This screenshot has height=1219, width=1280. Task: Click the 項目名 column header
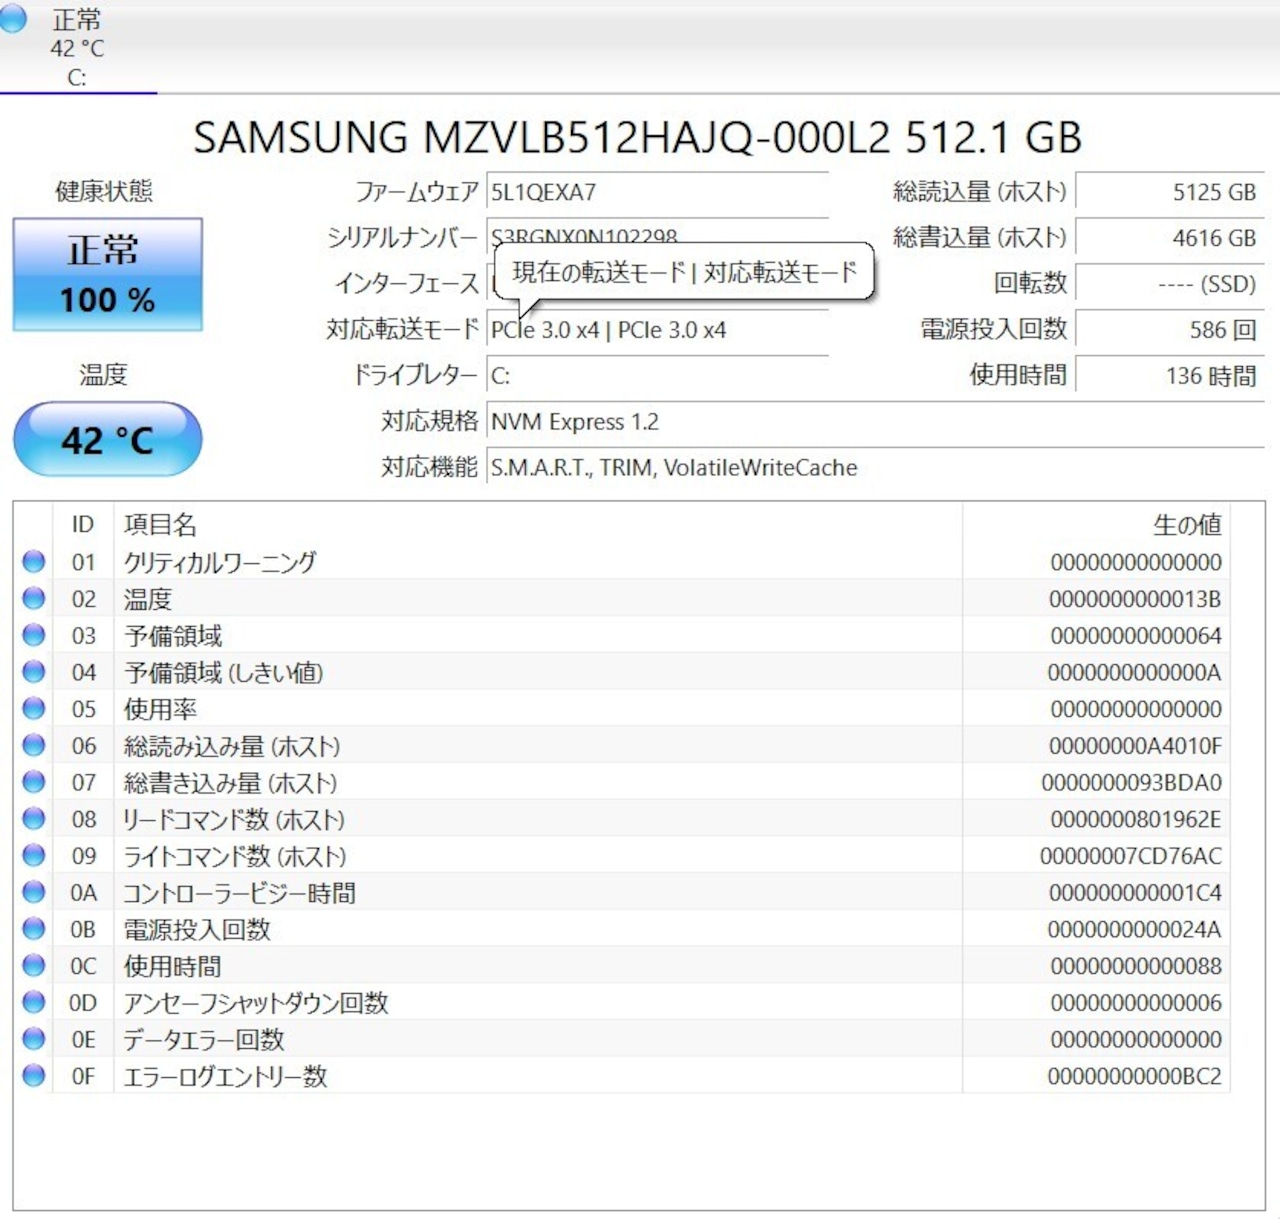(160, 524)
